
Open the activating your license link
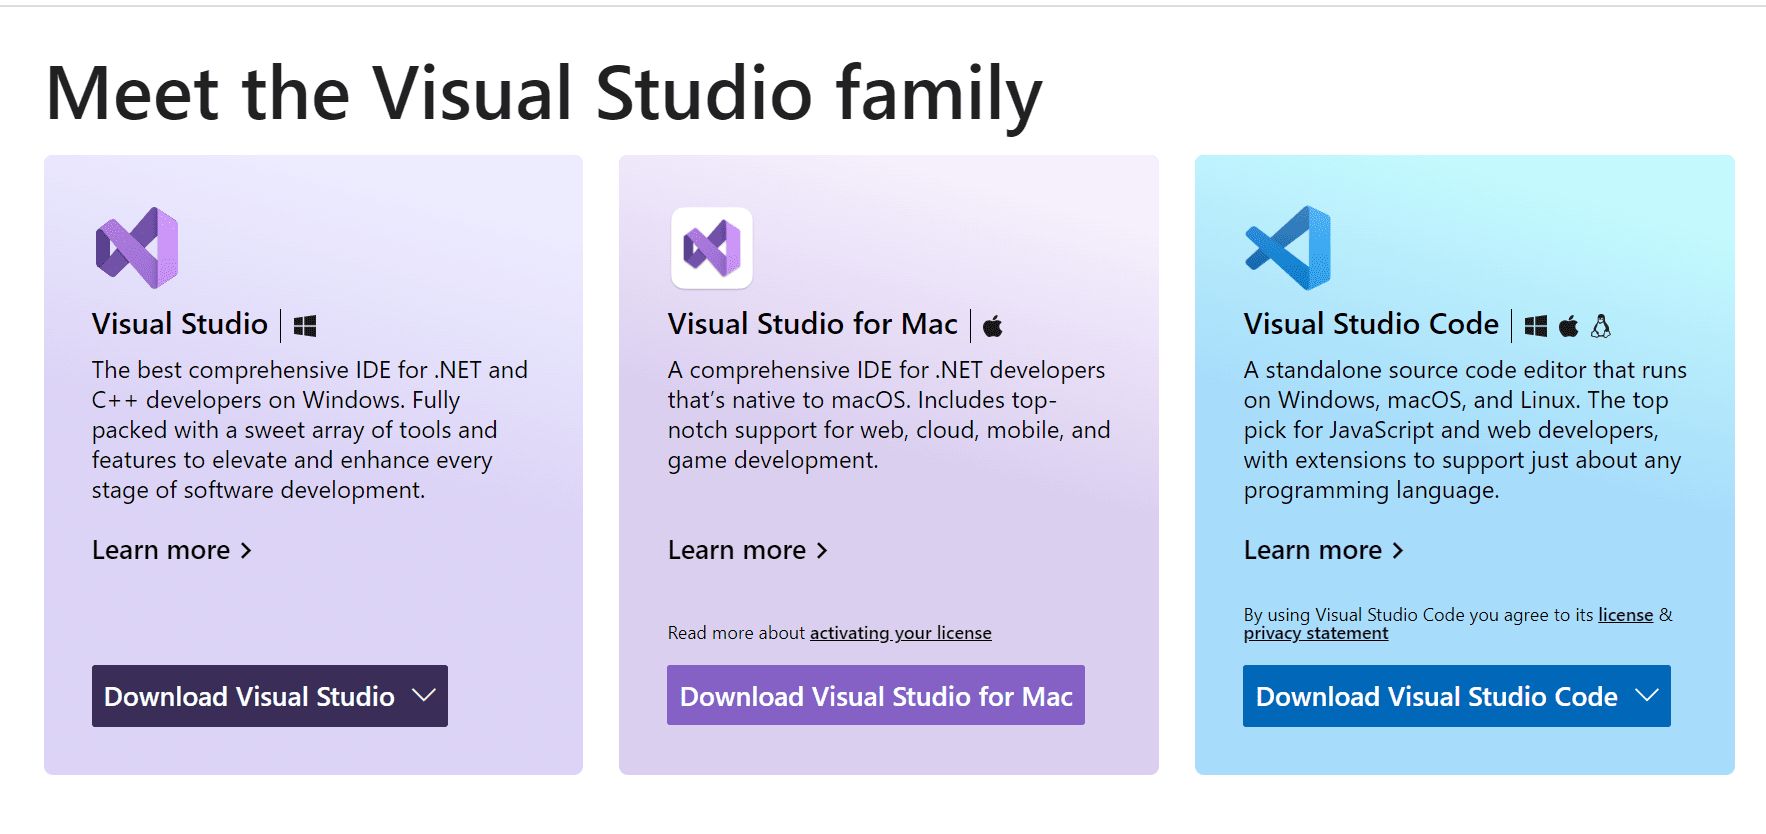[x=901, y=633]
